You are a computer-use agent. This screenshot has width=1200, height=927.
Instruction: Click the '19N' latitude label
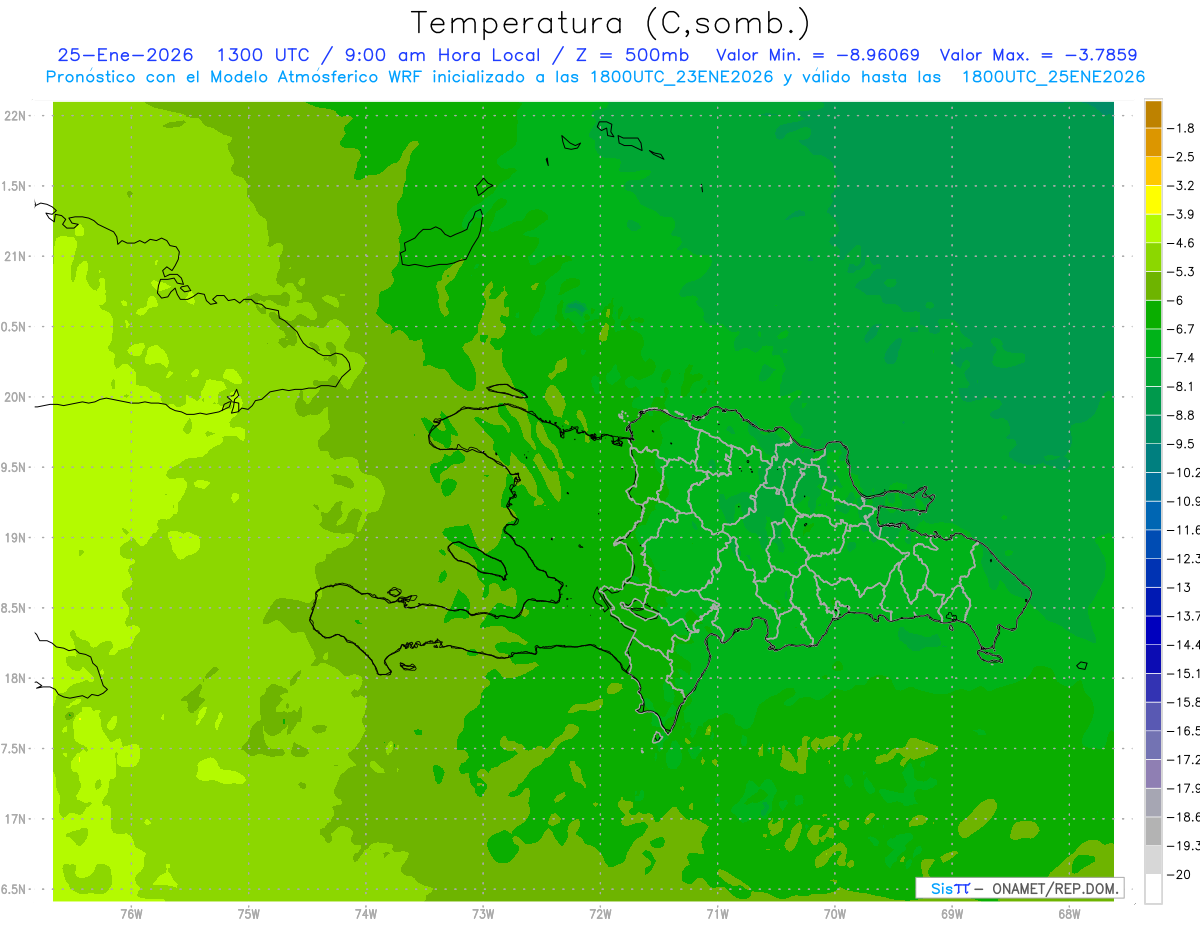pos(16,538)
